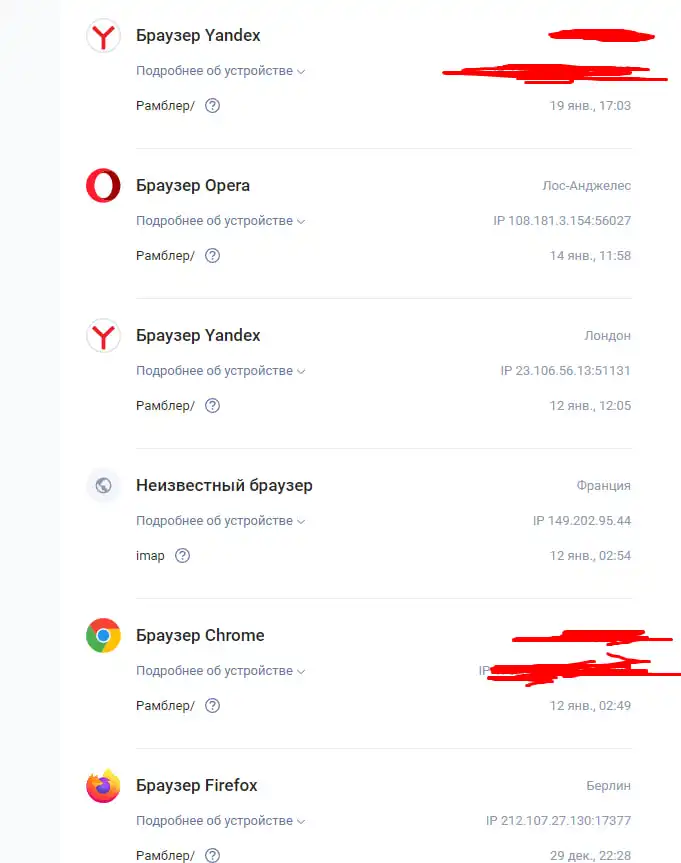Open help icon for London Yandex session
This screenshot has height=863, width=681.
pyautogui.click(x=213, y=406)
